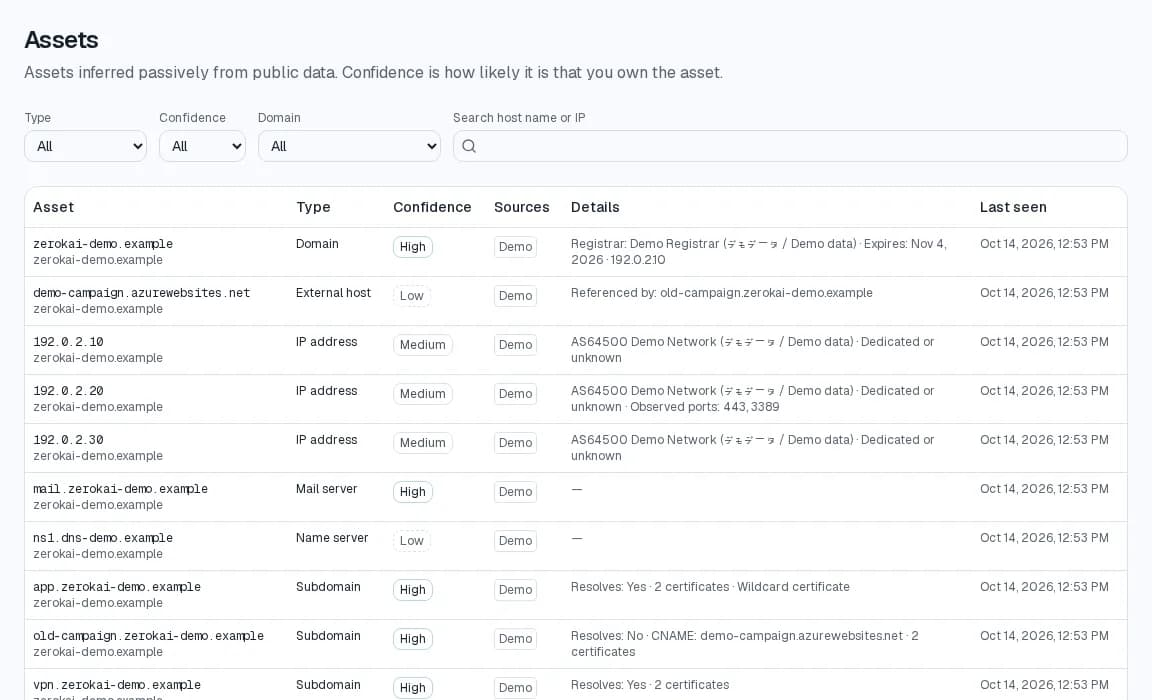The height and width of the screenshot is (700, 1152).
Task: Click High badge for mail server row
Action: [413, 491]
